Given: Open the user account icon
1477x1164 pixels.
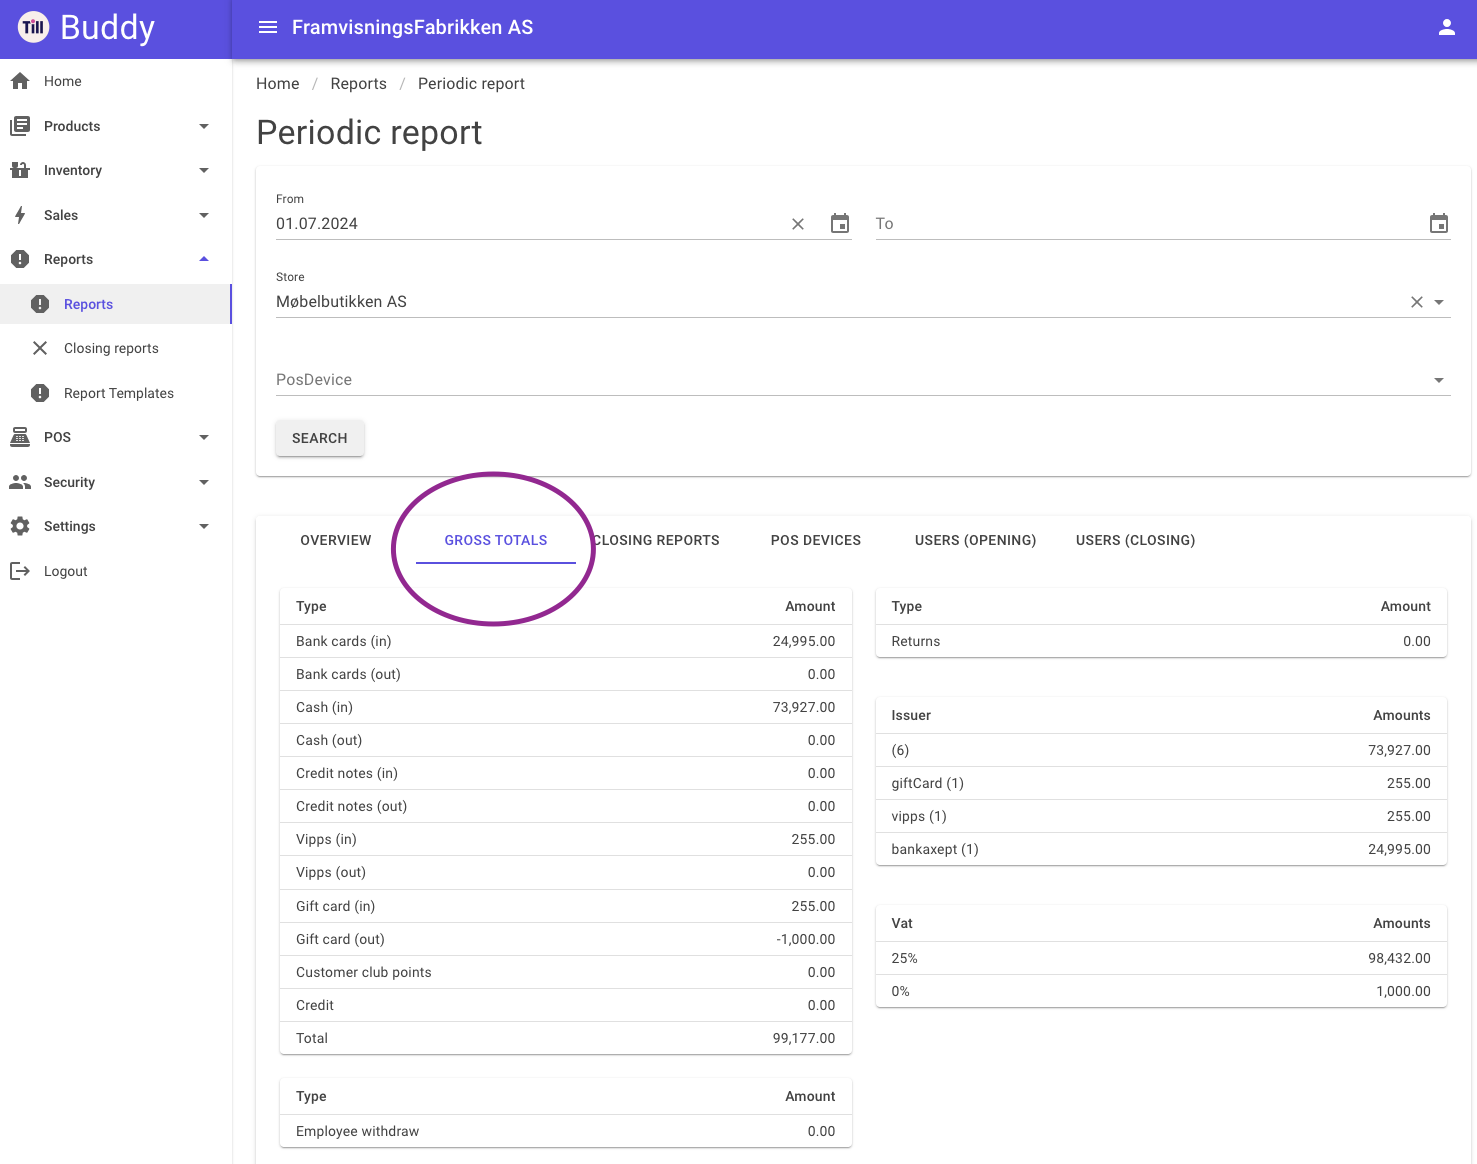Looking at the screenshot, I should (1446, 27).
